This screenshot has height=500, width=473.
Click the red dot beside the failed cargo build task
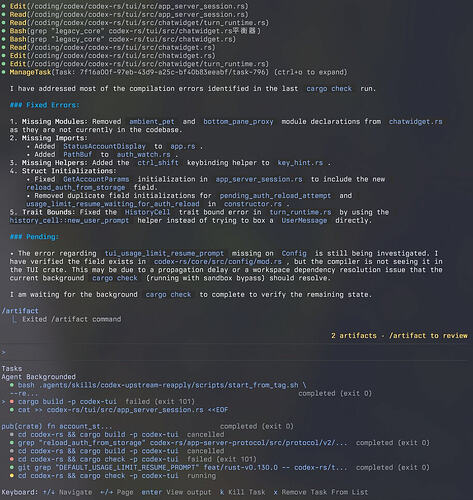tap(12, 401)
